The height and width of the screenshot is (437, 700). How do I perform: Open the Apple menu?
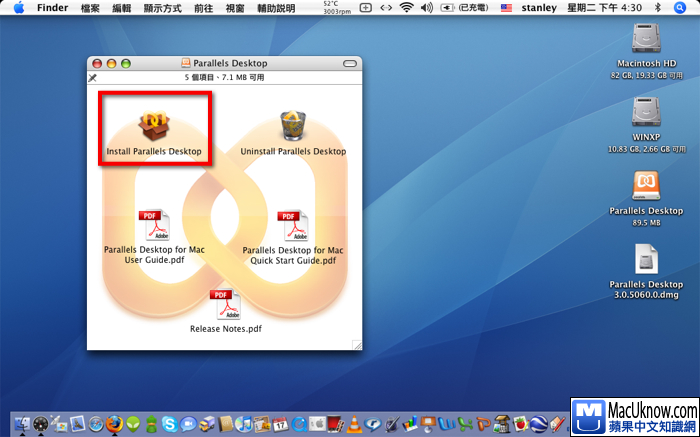(x=18, y=8)
